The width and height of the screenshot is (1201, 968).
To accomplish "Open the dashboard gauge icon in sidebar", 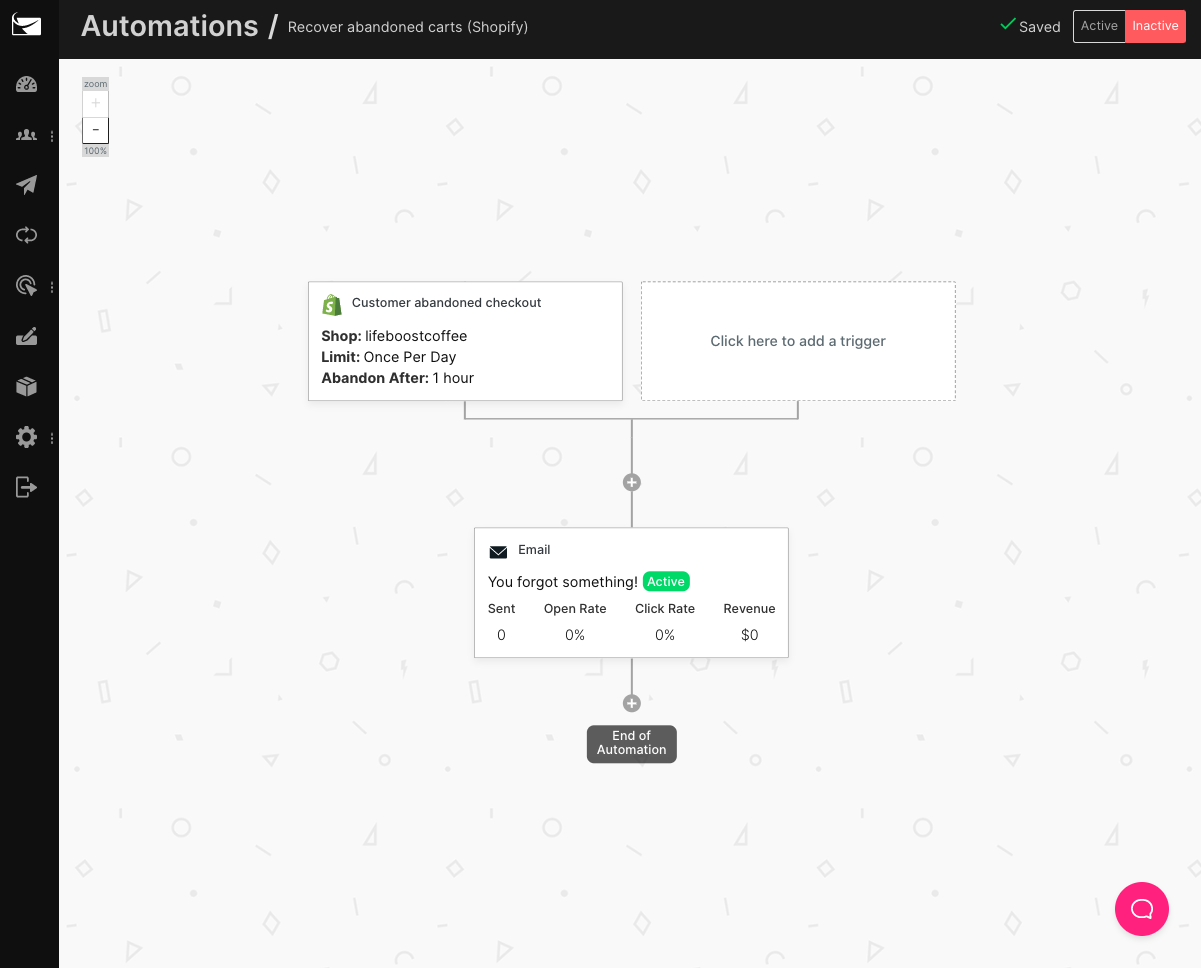I will coord(27,84).
